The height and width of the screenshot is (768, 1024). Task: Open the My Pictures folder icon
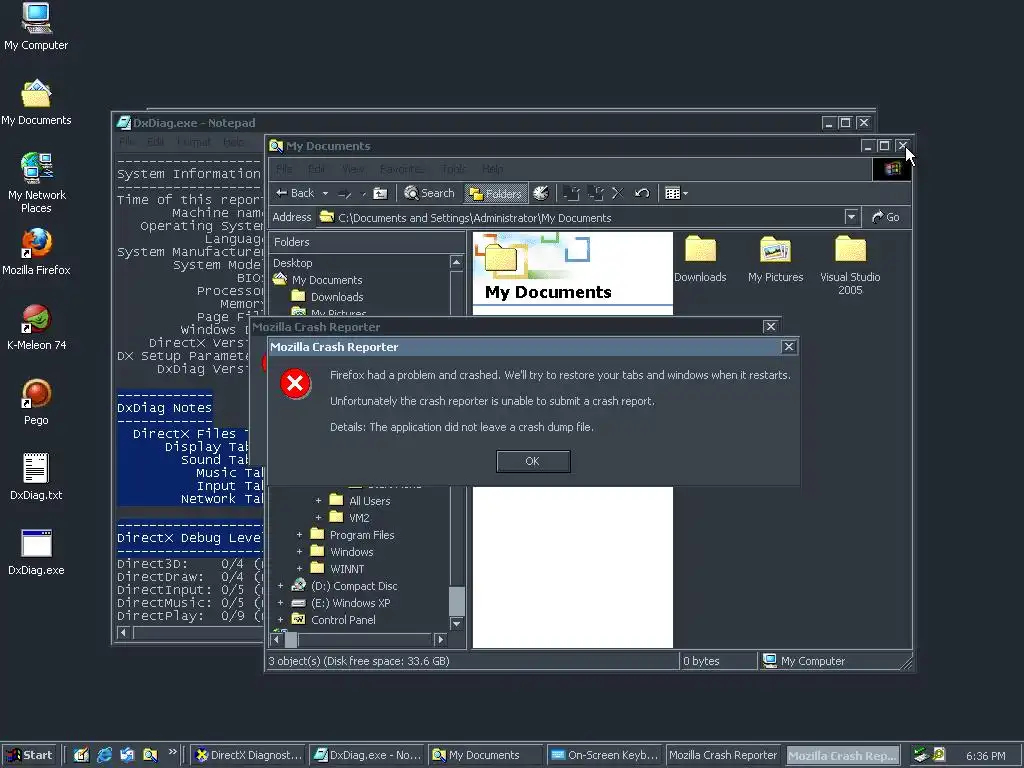coord(775,251)
